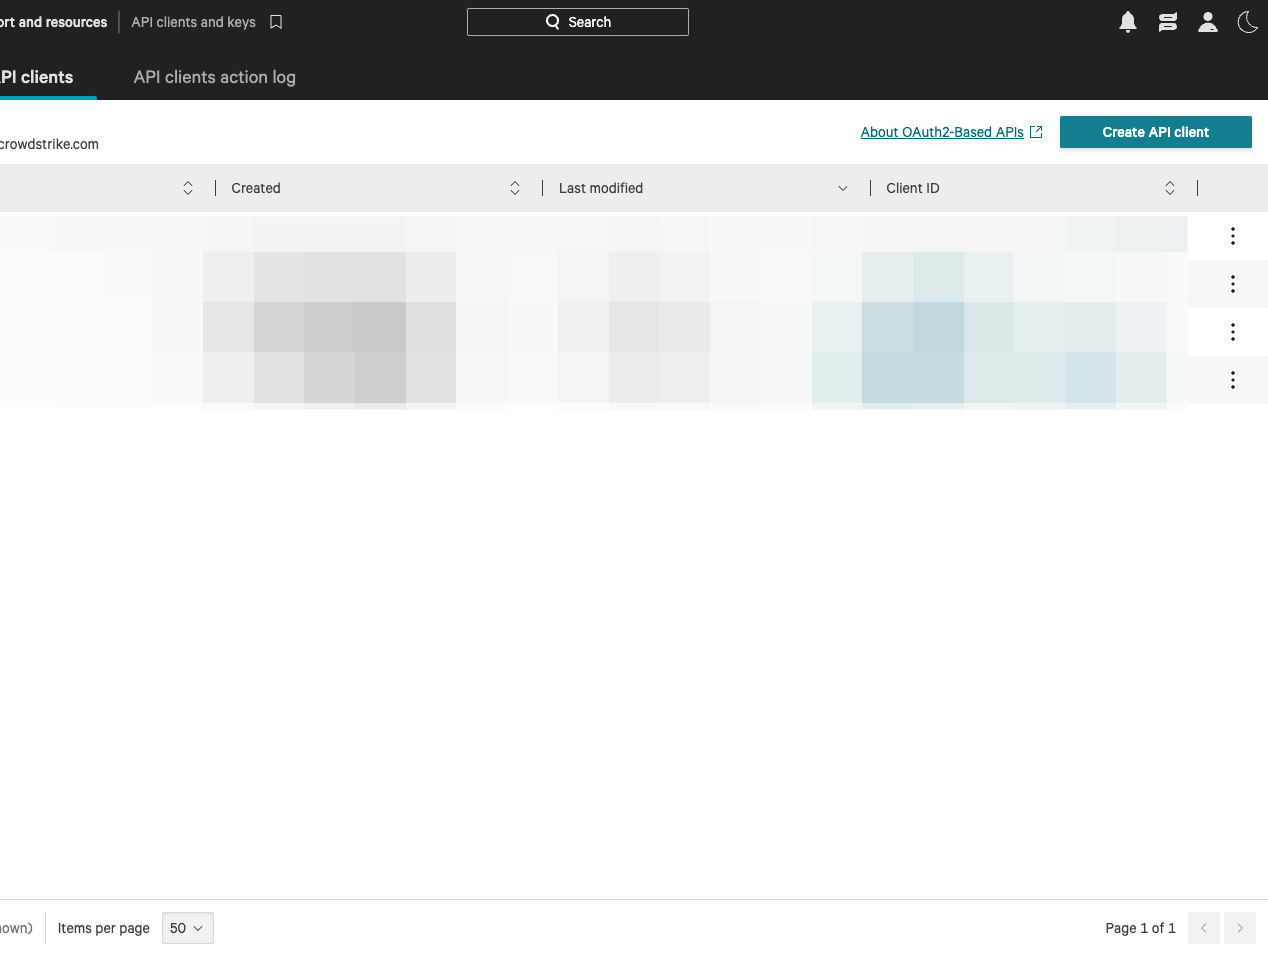
Task: Go to the next page arrow
Action: [x=1240, y=928]
